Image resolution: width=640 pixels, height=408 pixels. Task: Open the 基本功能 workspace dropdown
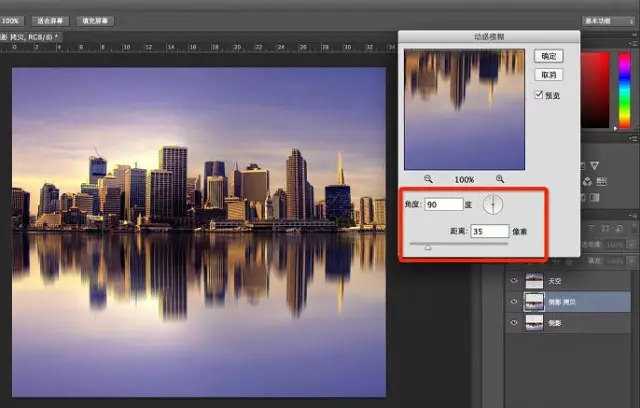[609, 20]
